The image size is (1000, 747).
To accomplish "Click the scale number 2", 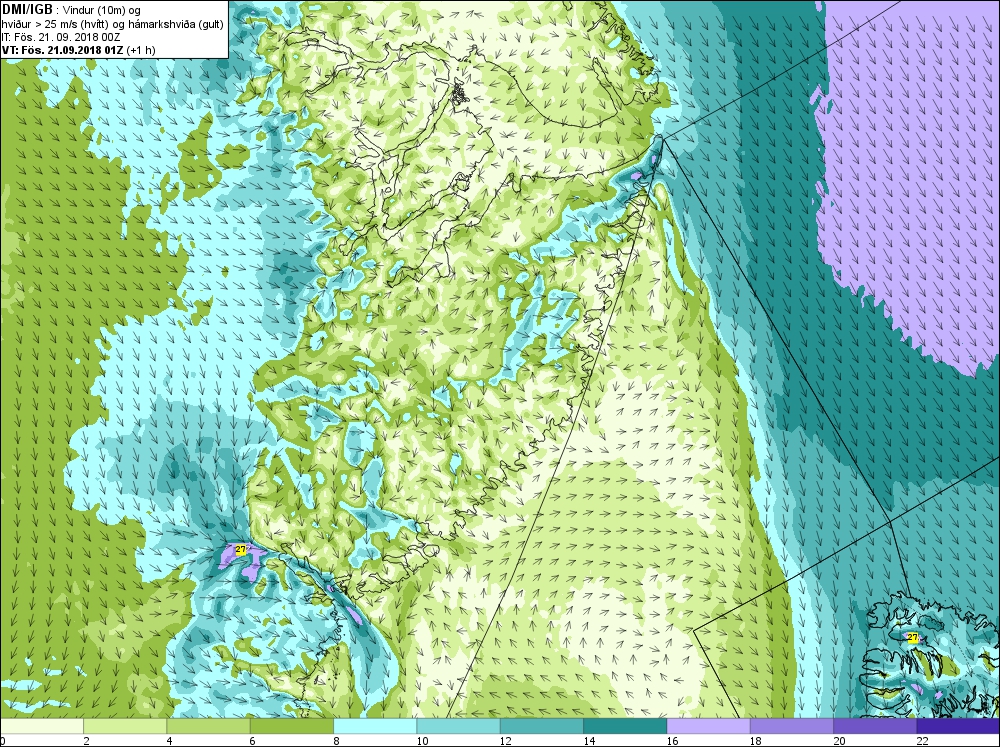I will [x=86, y=741].
